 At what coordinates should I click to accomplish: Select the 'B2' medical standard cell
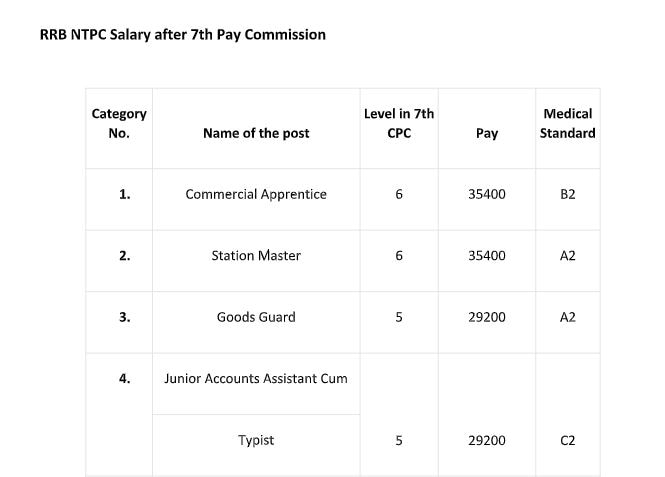point(568,194)
